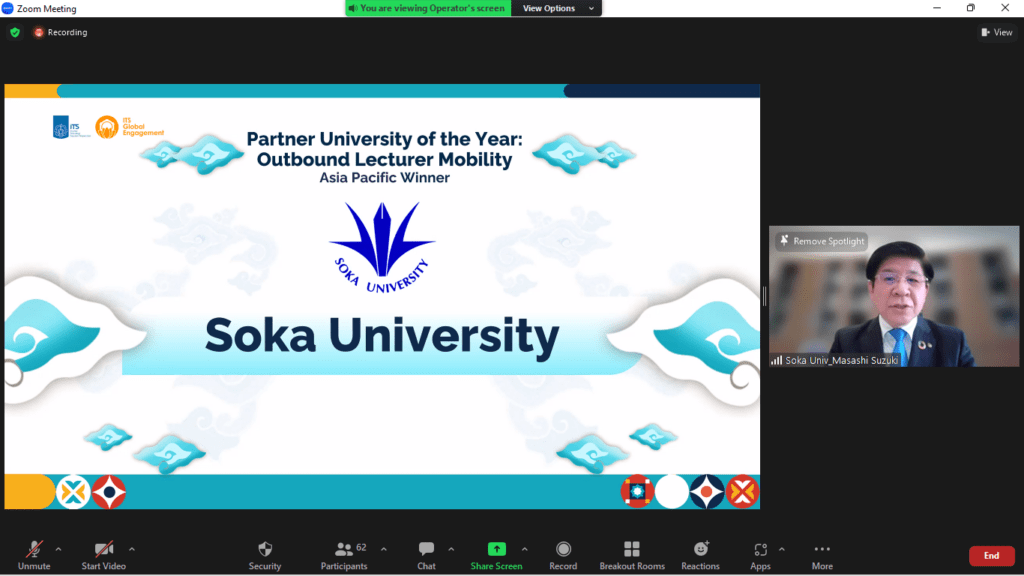The width and height of the screenshot is (1024, 576).
Task: Open the View Options dropdown
Action: coord(557,8)
